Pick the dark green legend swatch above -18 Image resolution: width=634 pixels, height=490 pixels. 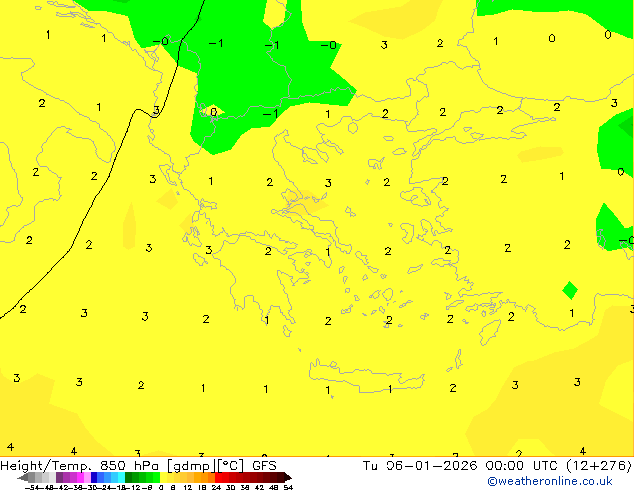pyautogui.click(x=129, y=477)
